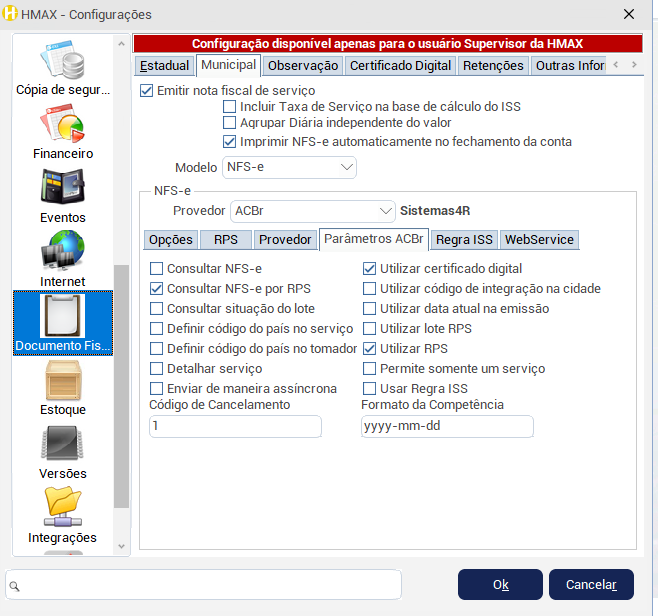Select the Financeiro sidebar icon

[63, 125]
